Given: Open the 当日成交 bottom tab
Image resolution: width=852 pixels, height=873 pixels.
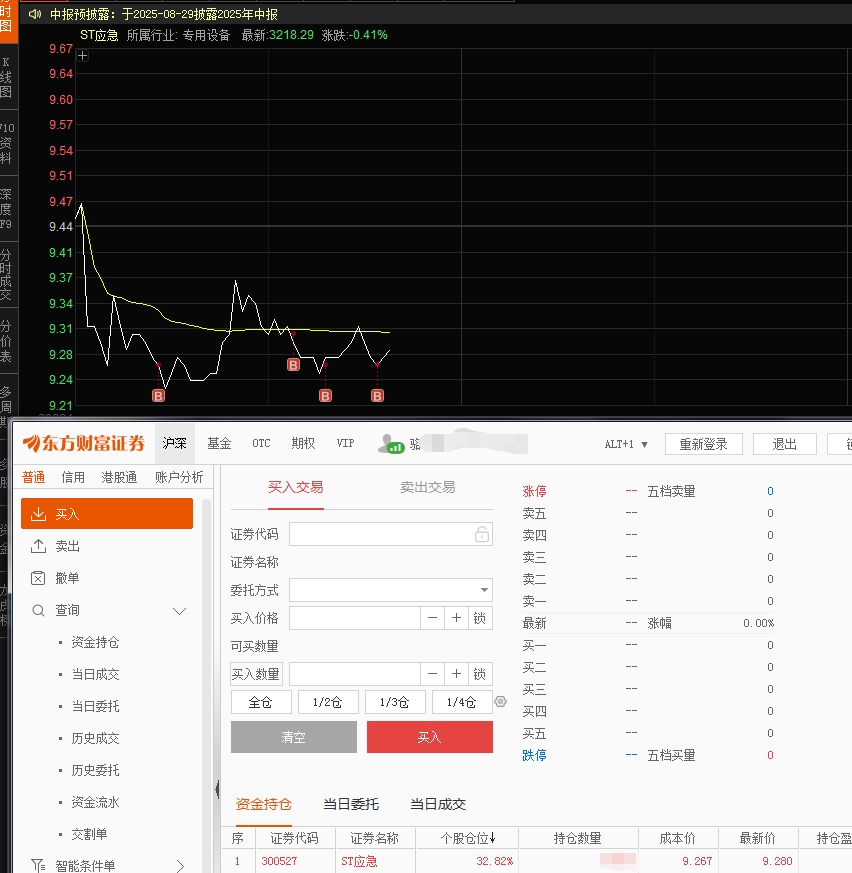Looking at the screenshot, I should [438, 804].
